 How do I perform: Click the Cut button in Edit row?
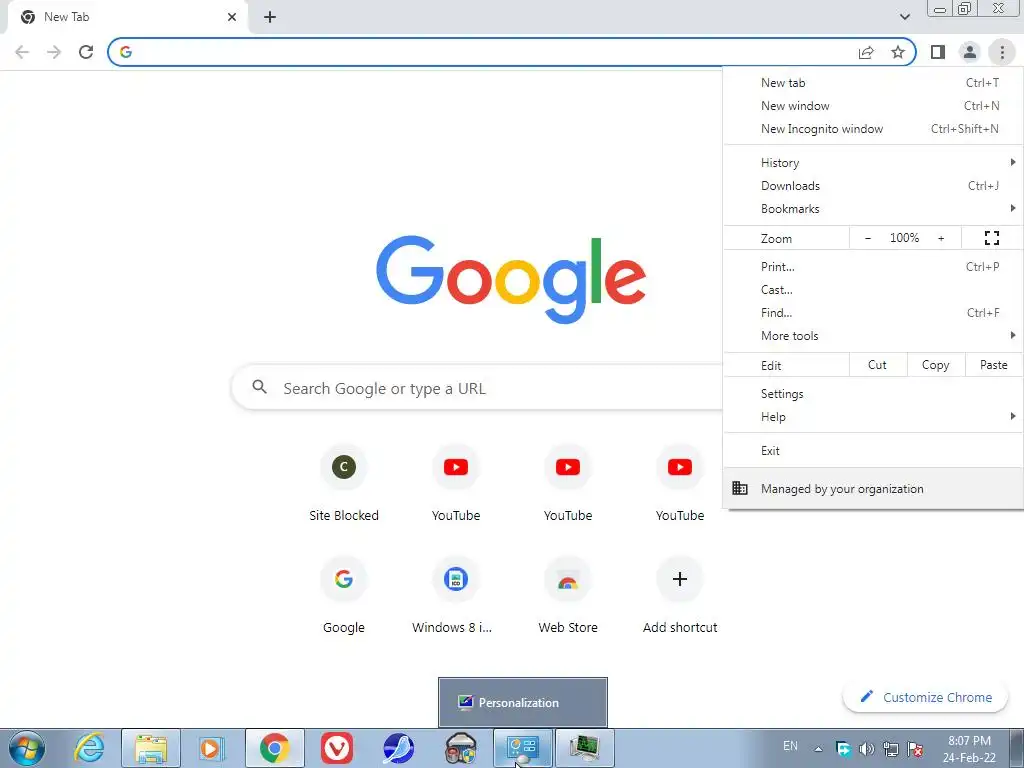coord(878,365)
